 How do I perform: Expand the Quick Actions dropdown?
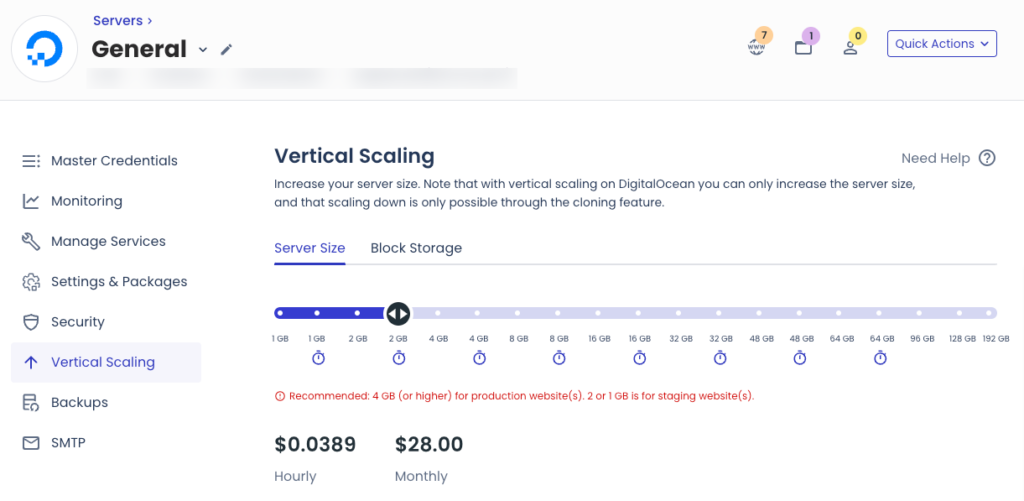pos(942,44)
